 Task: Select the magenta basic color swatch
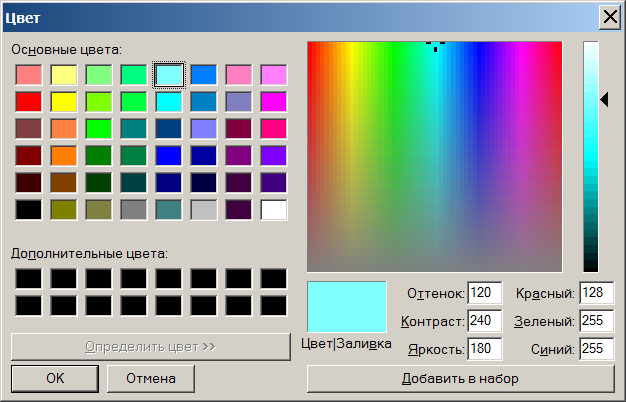click(273, 101)
